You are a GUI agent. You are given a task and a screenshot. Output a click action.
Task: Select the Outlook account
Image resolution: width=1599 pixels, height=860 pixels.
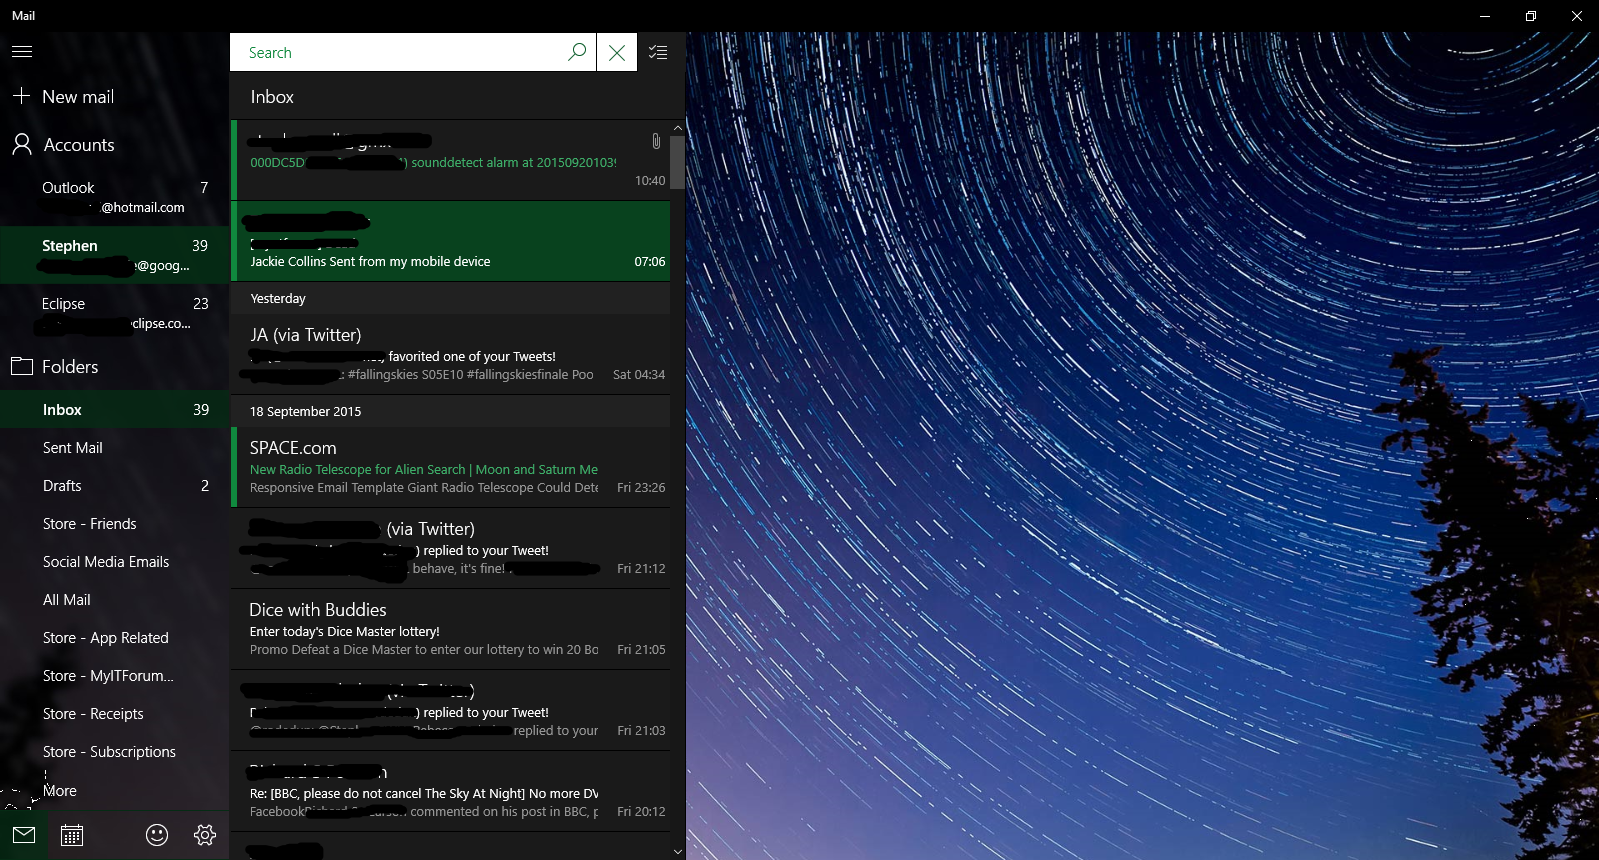pyautogui.click(x=114, y=197)
